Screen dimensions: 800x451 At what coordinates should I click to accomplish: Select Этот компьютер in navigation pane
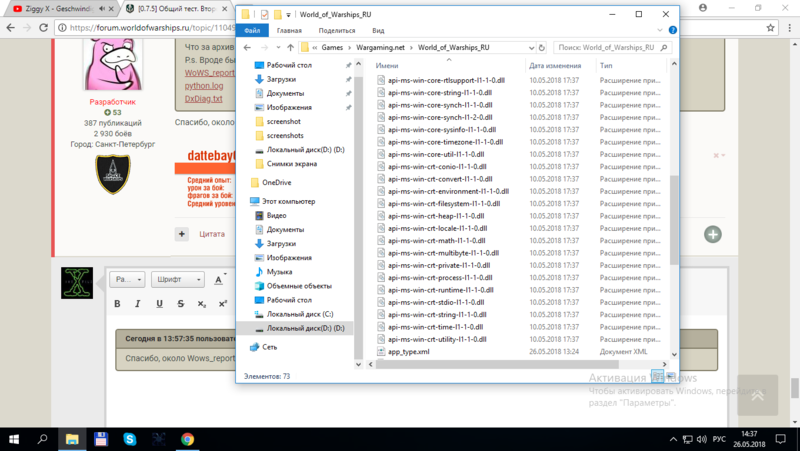288,202
